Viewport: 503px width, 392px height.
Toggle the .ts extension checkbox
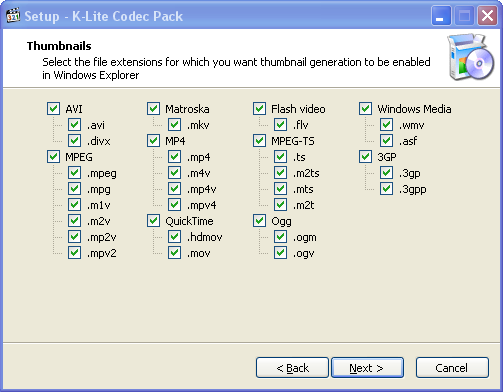point(280,157)
